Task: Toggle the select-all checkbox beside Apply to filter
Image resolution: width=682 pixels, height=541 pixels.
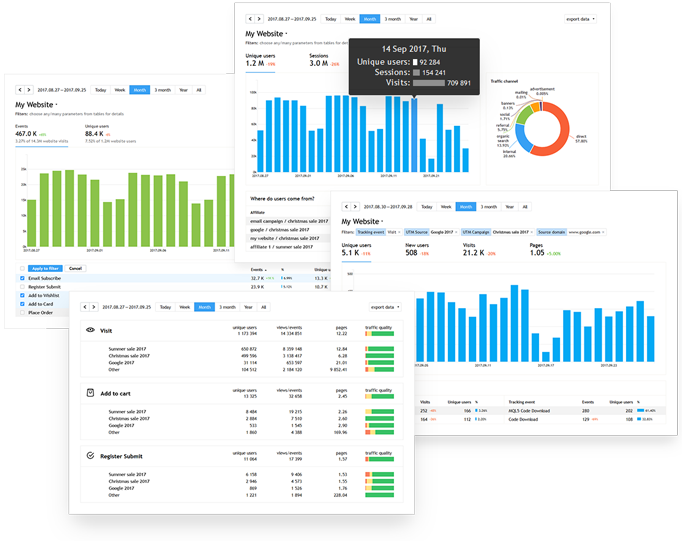Action: [x=22, y=268]
